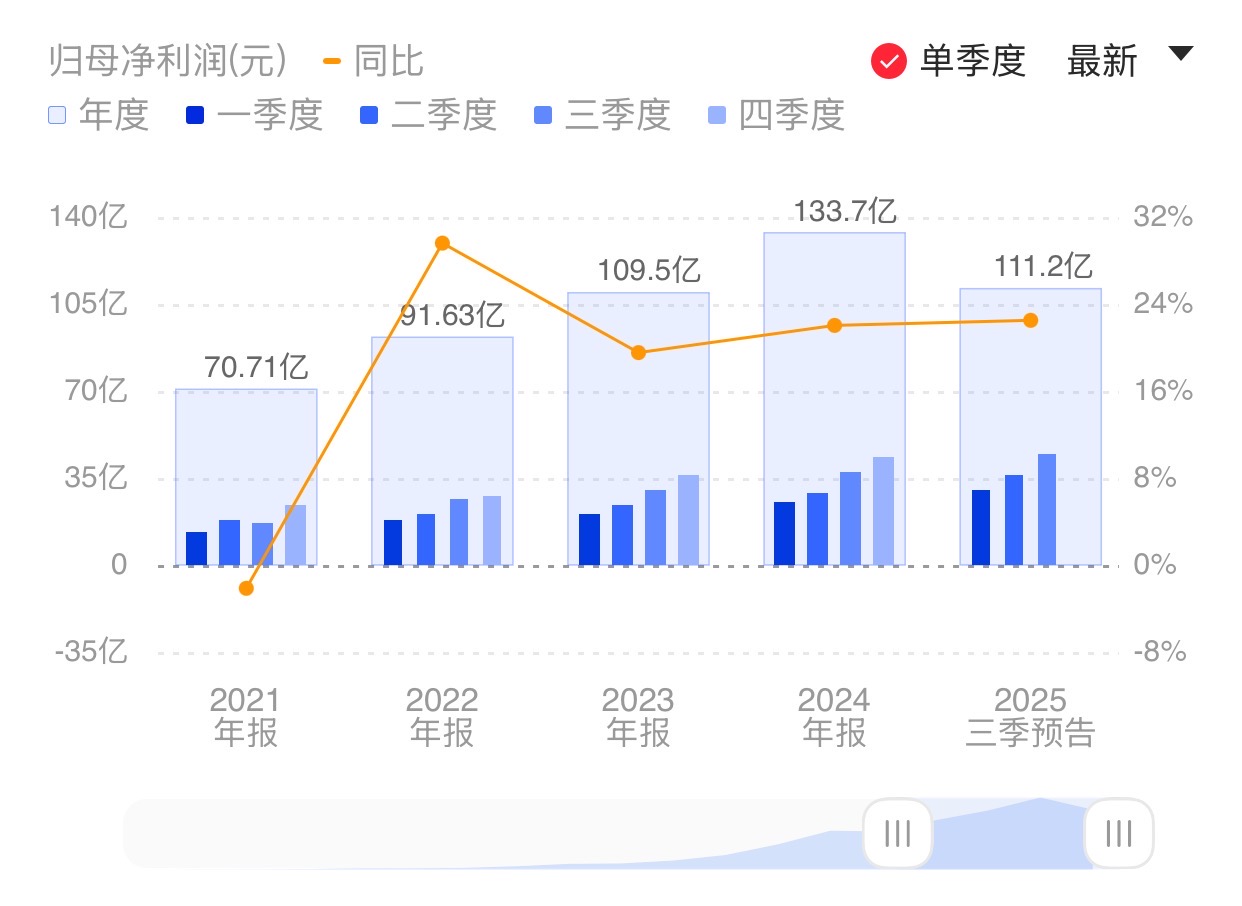This screenshot has height=906, width=1242.
Task: Click the 2021 year-over-year line point
Action: tap(247, 588)
